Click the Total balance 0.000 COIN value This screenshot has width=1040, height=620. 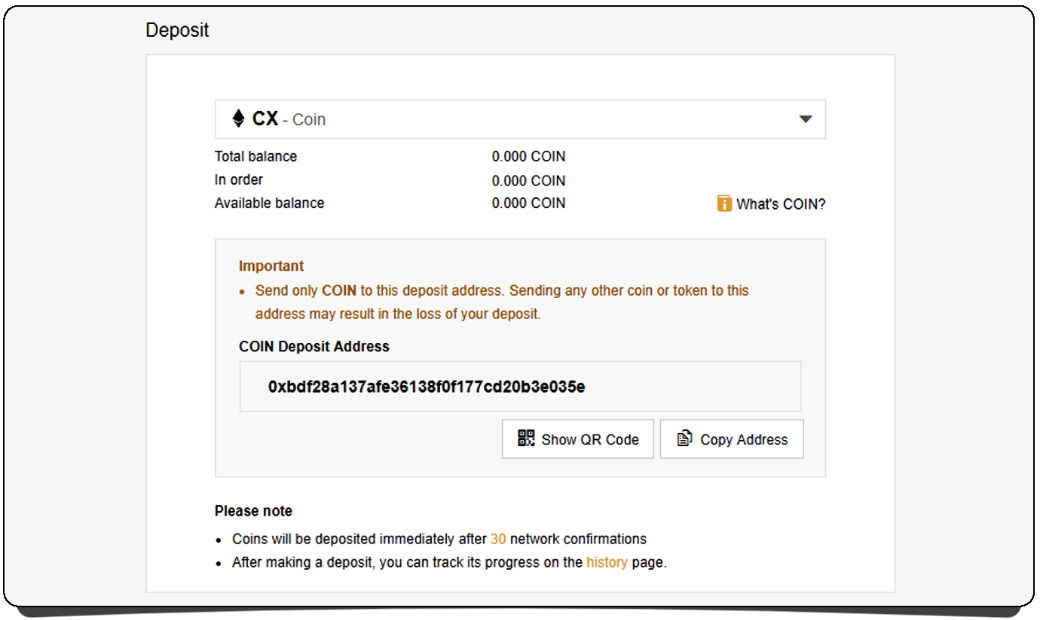[x=528, y=157]
